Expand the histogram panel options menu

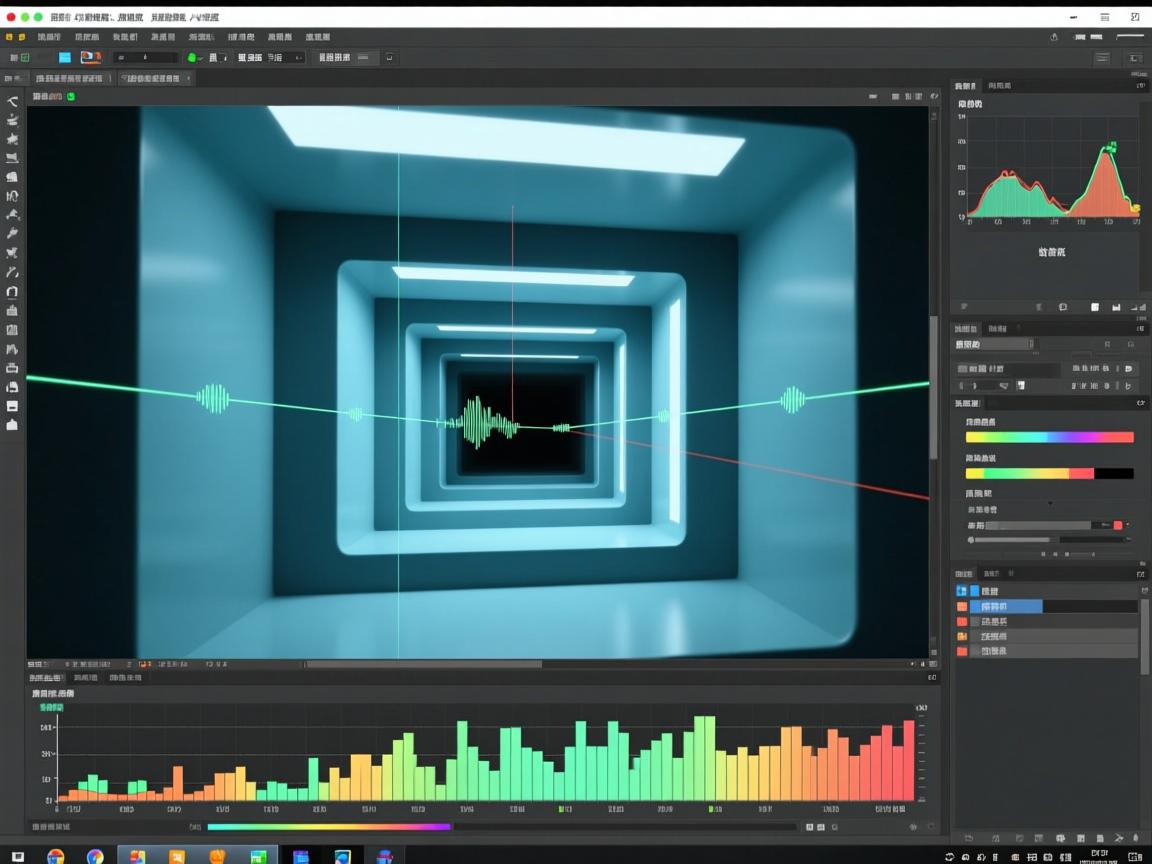click(x=1140, y=87)
